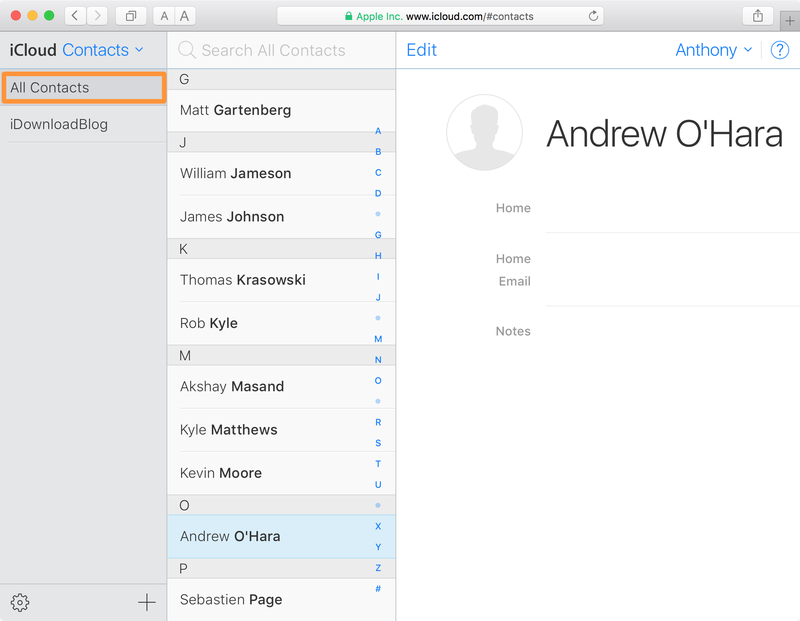Open the help question mark icon
Viewport: 800px width, 621px height.
pyautogui.click(x=780, y=50)
